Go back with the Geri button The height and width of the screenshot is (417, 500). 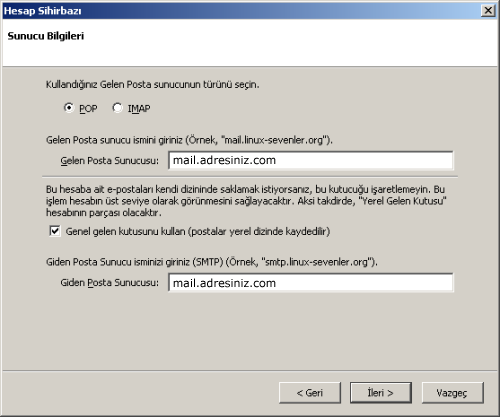[x=310, y=393]
